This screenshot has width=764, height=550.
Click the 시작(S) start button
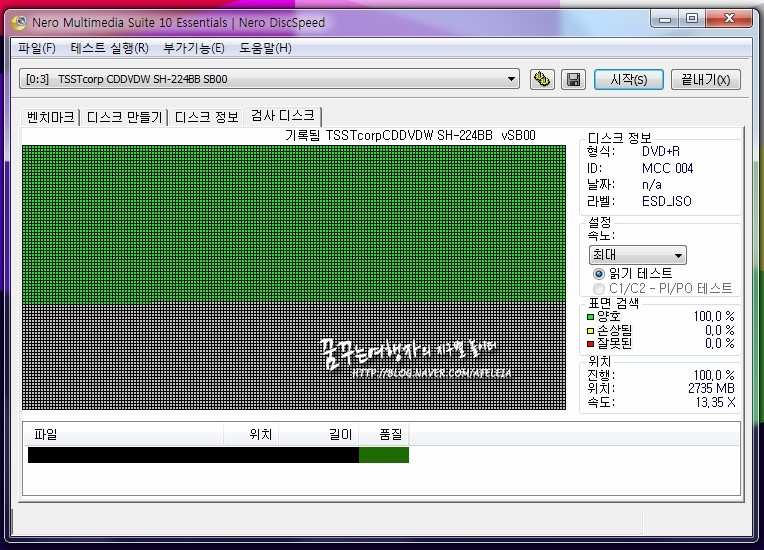(629, 79)
